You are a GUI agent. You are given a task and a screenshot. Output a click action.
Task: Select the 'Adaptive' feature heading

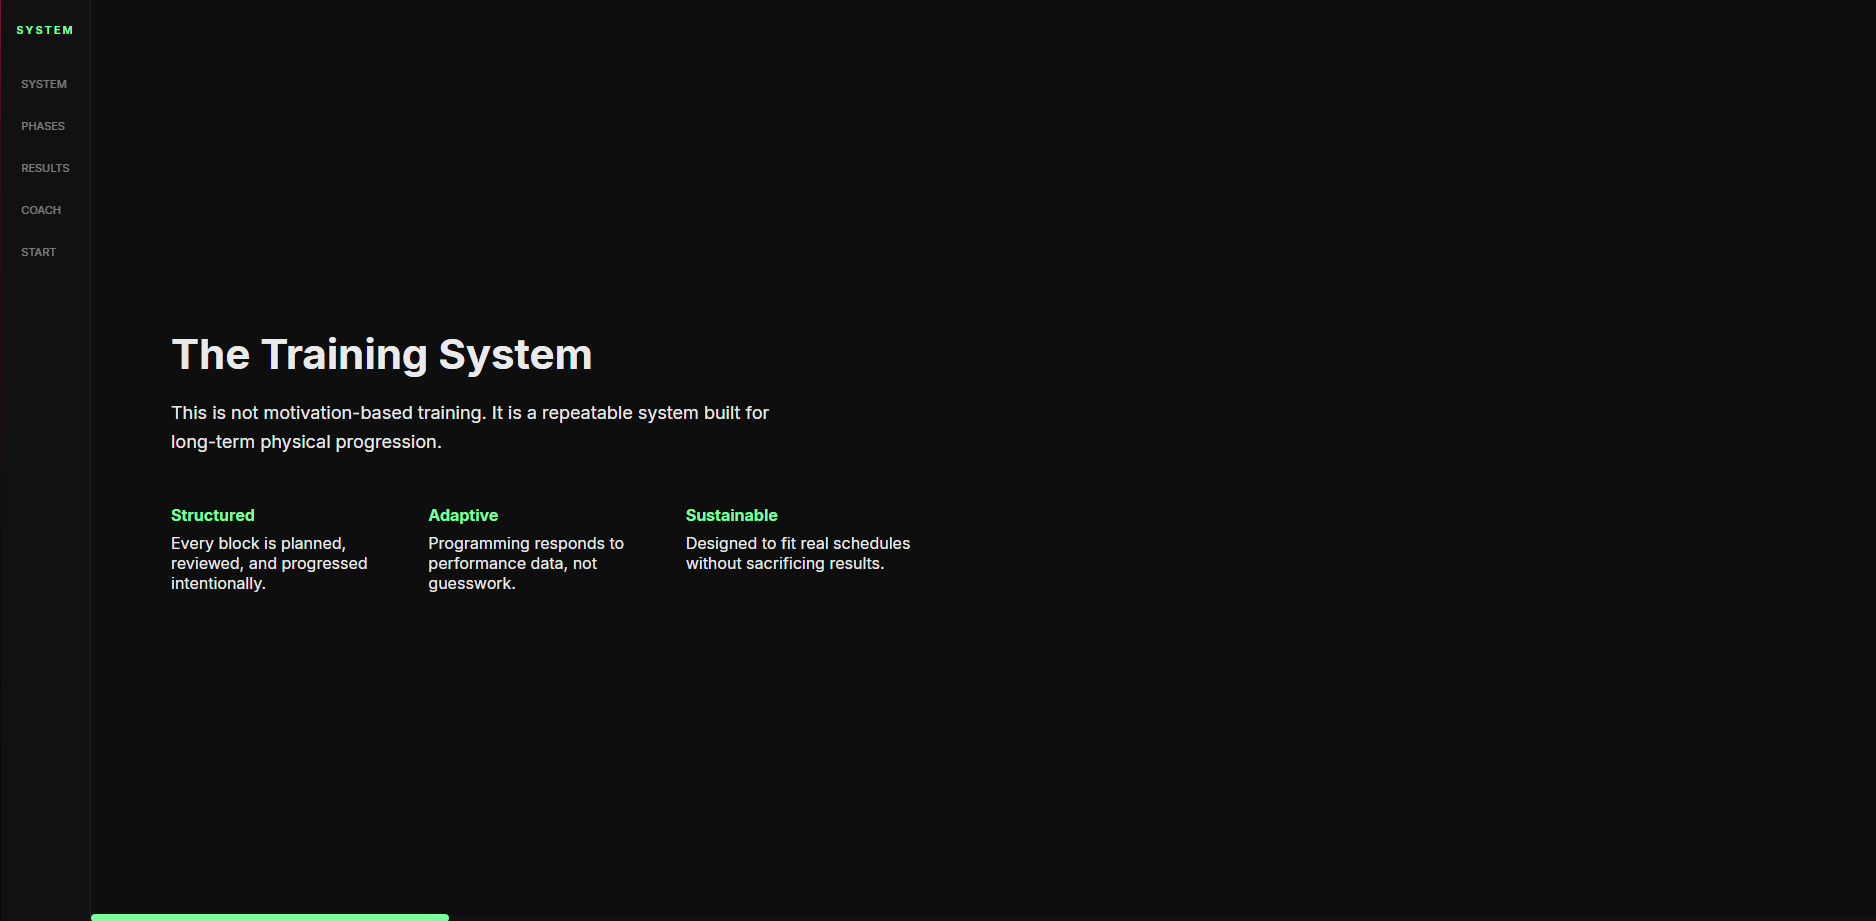pos(463,515)
